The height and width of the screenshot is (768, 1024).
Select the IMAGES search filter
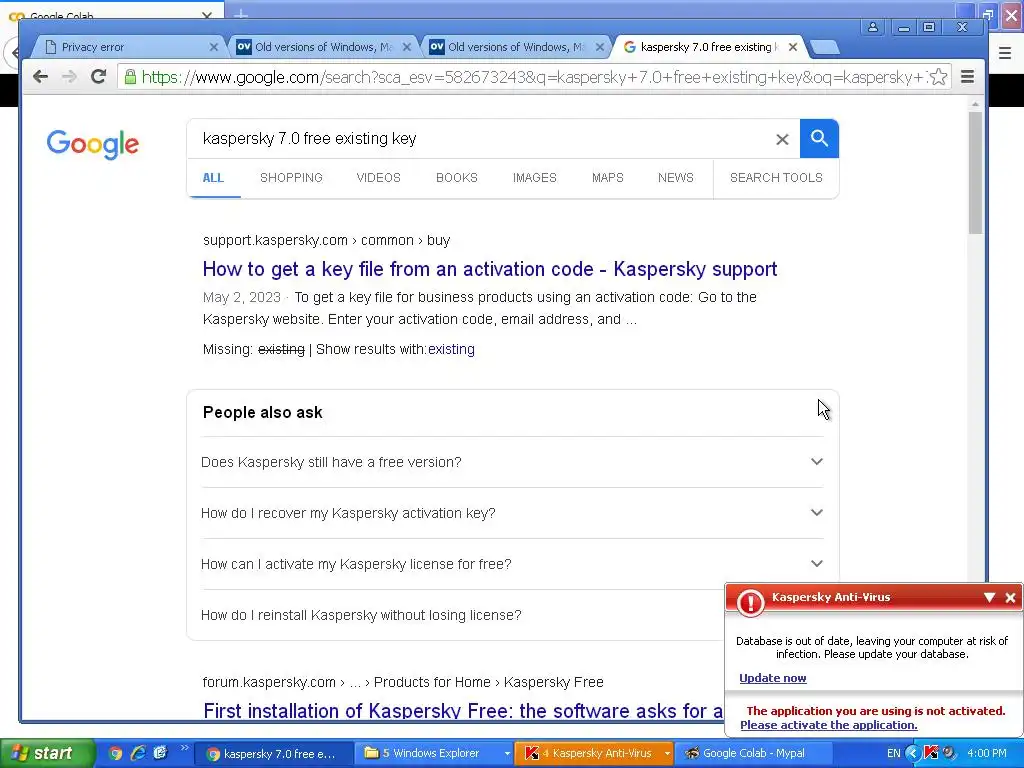point(535,178)
